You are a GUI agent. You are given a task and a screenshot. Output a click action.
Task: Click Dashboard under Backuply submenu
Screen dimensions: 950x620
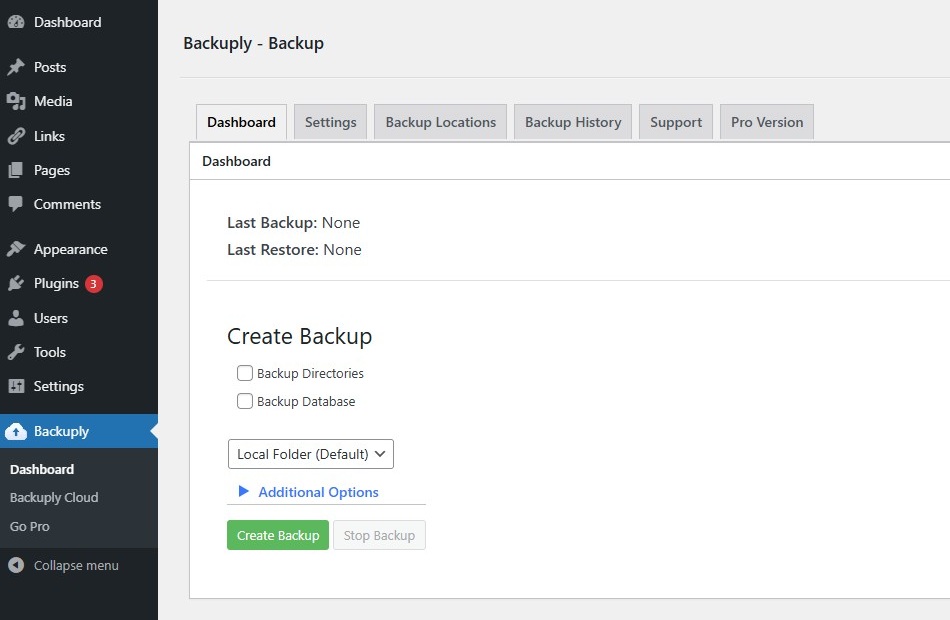[42, 469]
